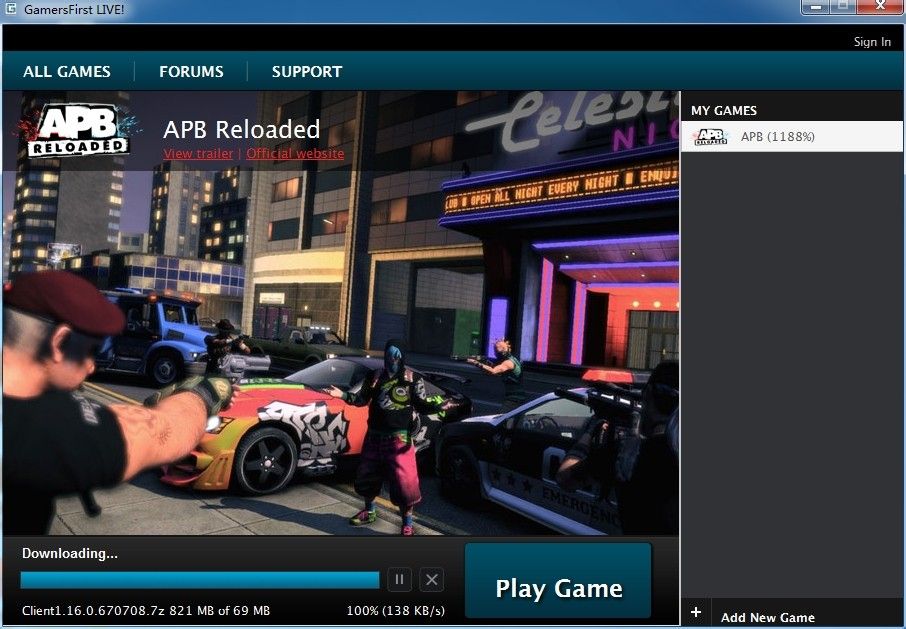Click the GamersFirst LIVE! title bar icon
The width and height of the screenshot is (906, 629).
(10, 9)
